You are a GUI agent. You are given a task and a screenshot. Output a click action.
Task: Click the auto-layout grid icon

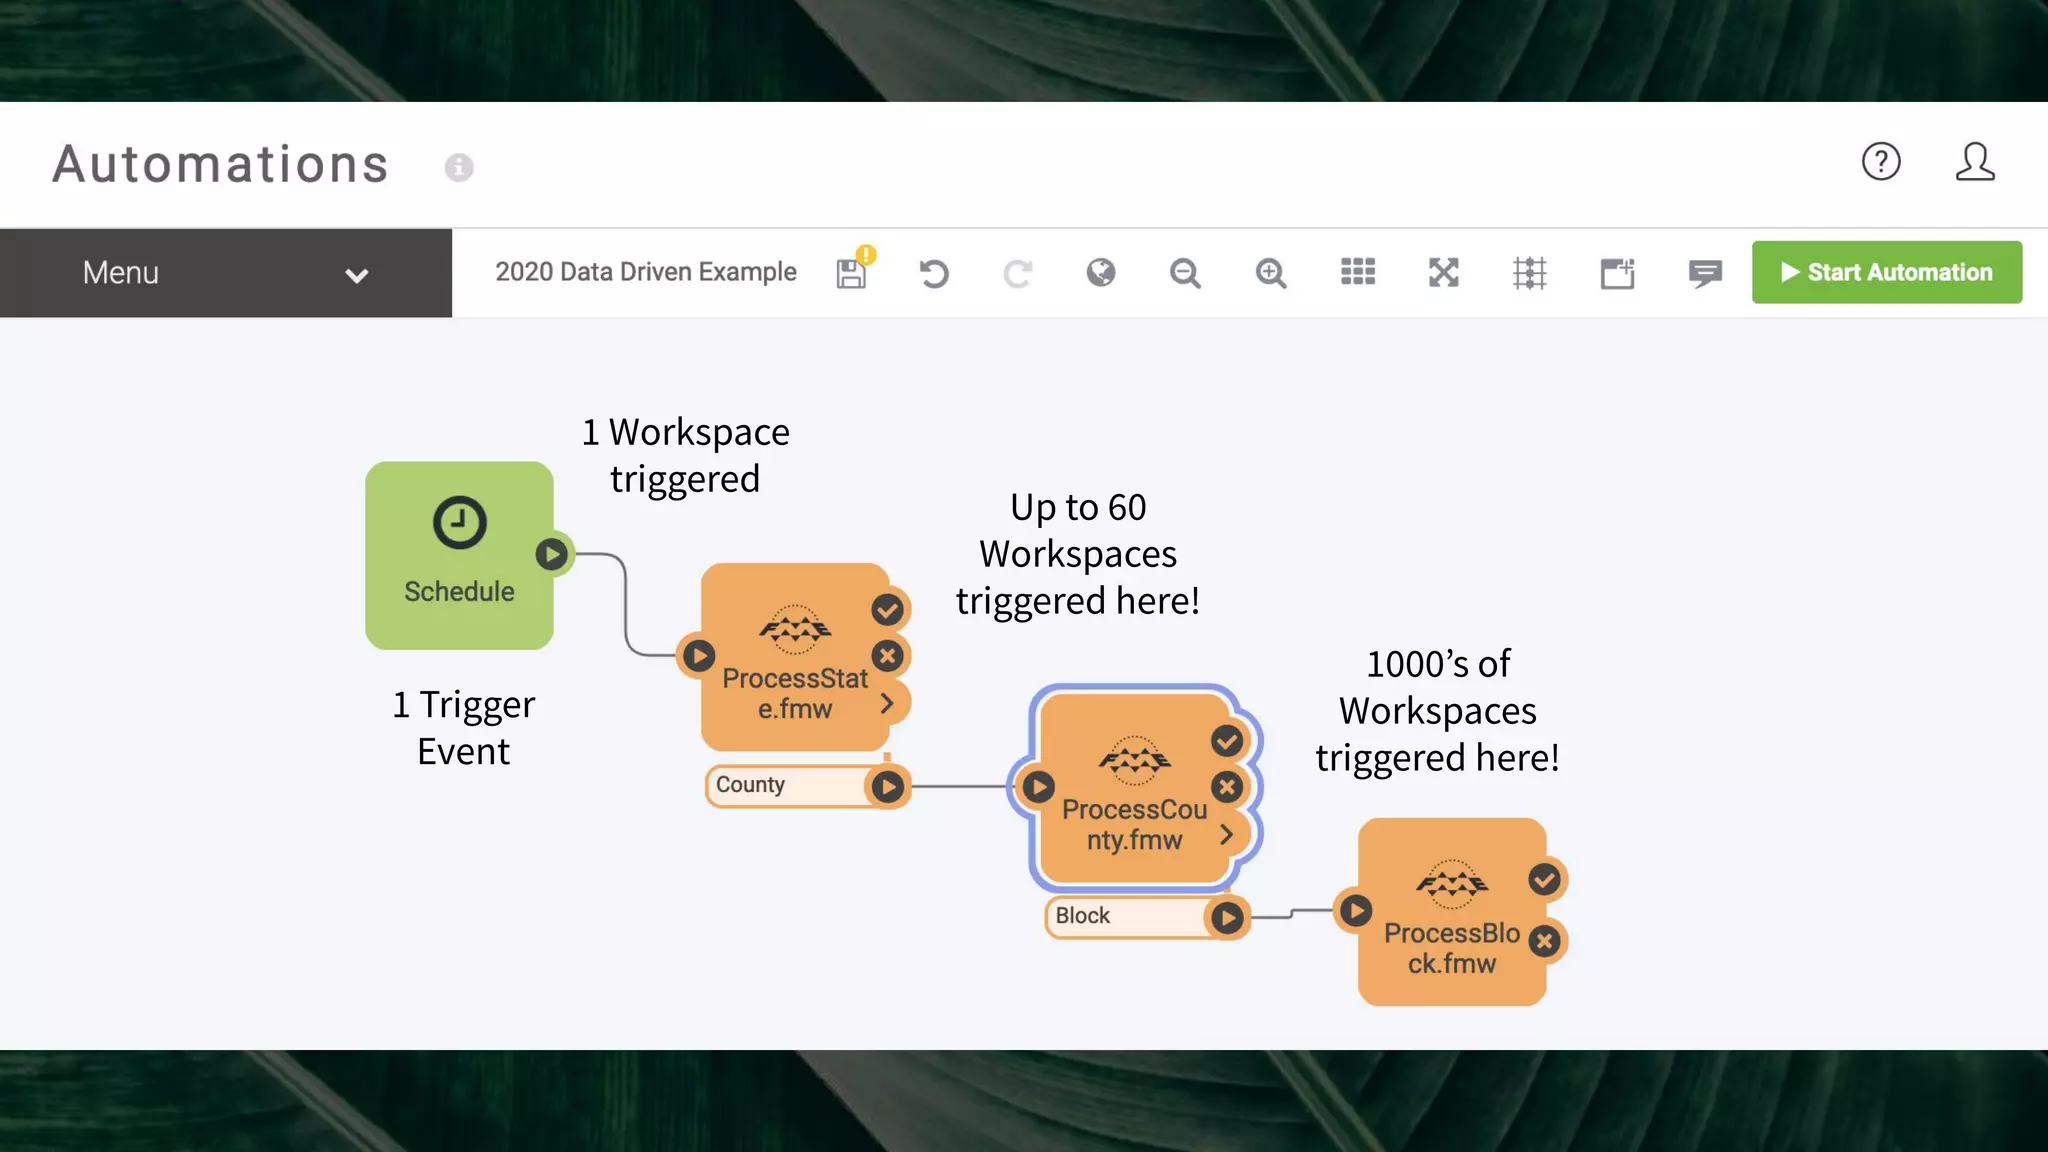1357,273
